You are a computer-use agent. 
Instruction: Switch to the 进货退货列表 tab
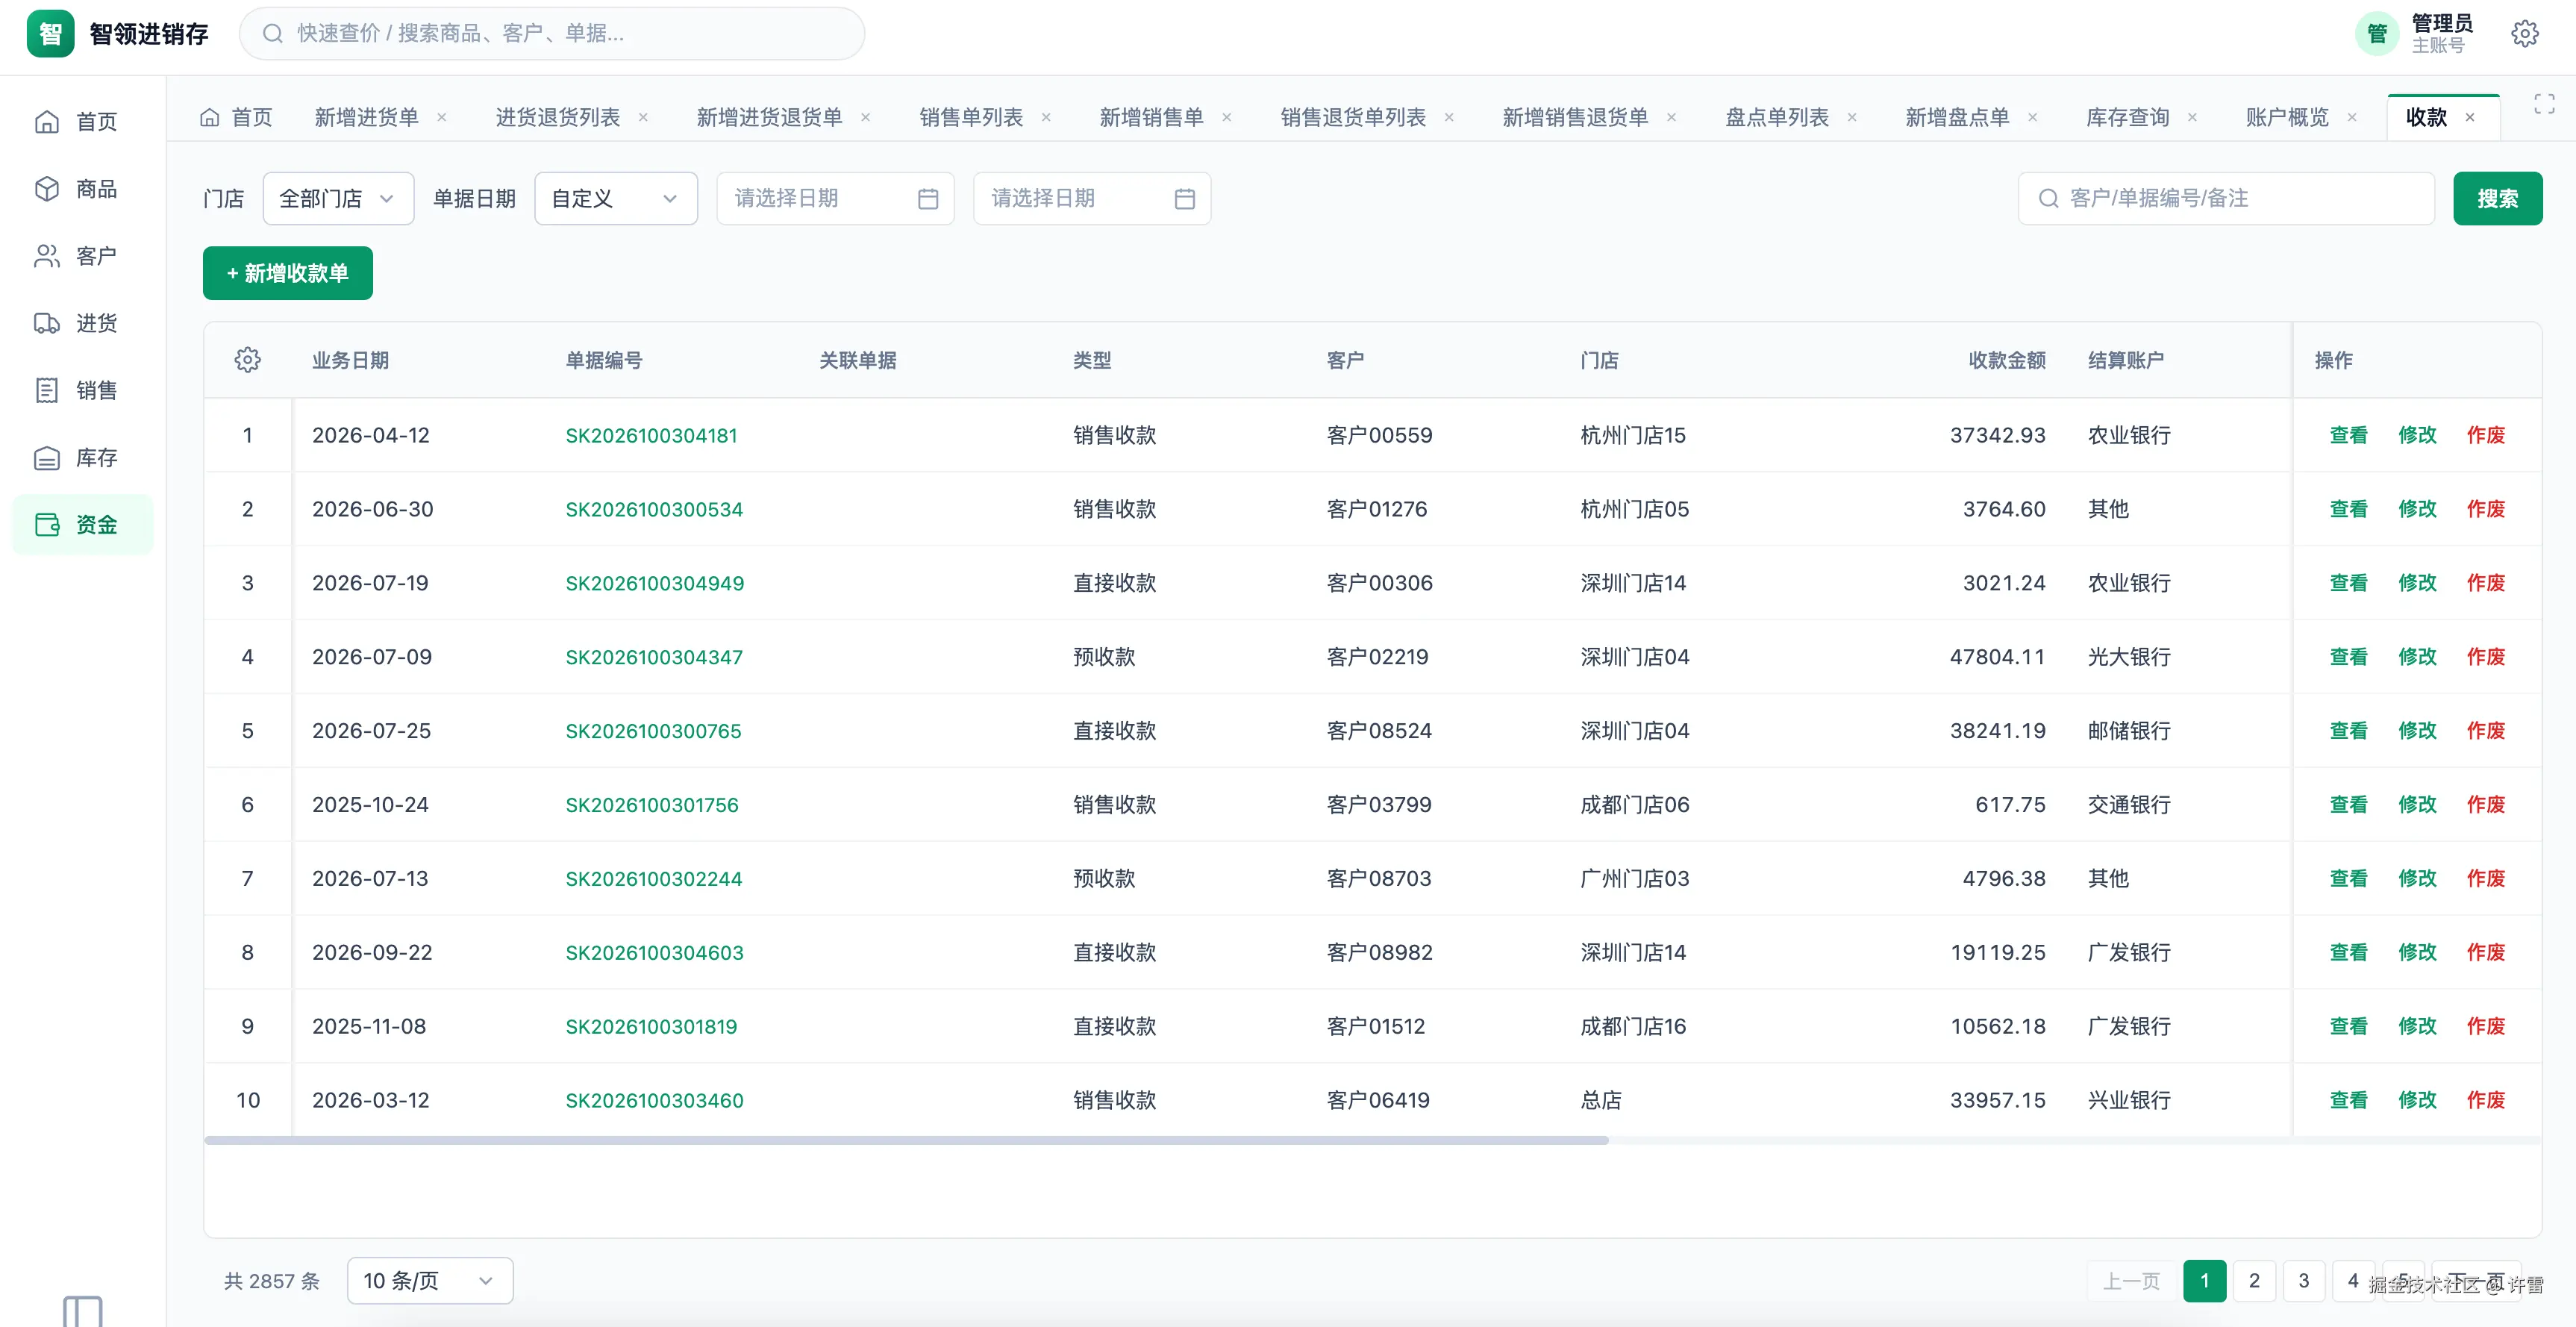[x=558, y=118]
